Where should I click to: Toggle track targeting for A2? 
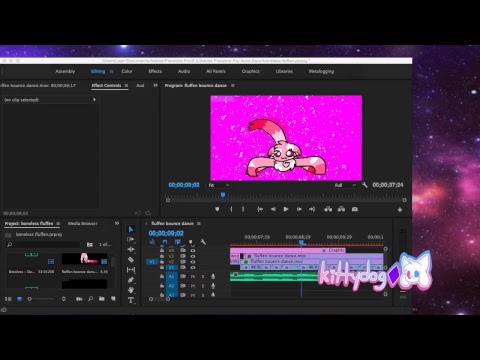click(x=171, y=286)
